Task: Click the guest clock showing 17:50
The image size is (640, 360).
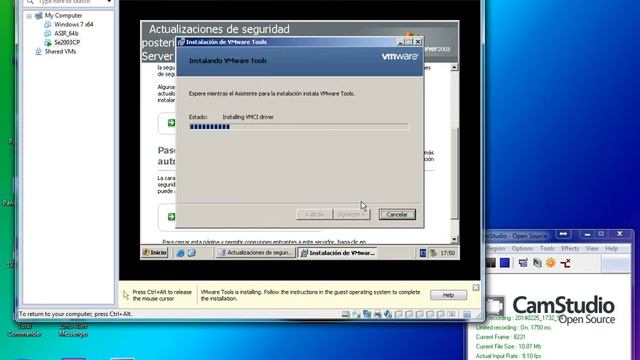Action: click(x=447, y=253)
